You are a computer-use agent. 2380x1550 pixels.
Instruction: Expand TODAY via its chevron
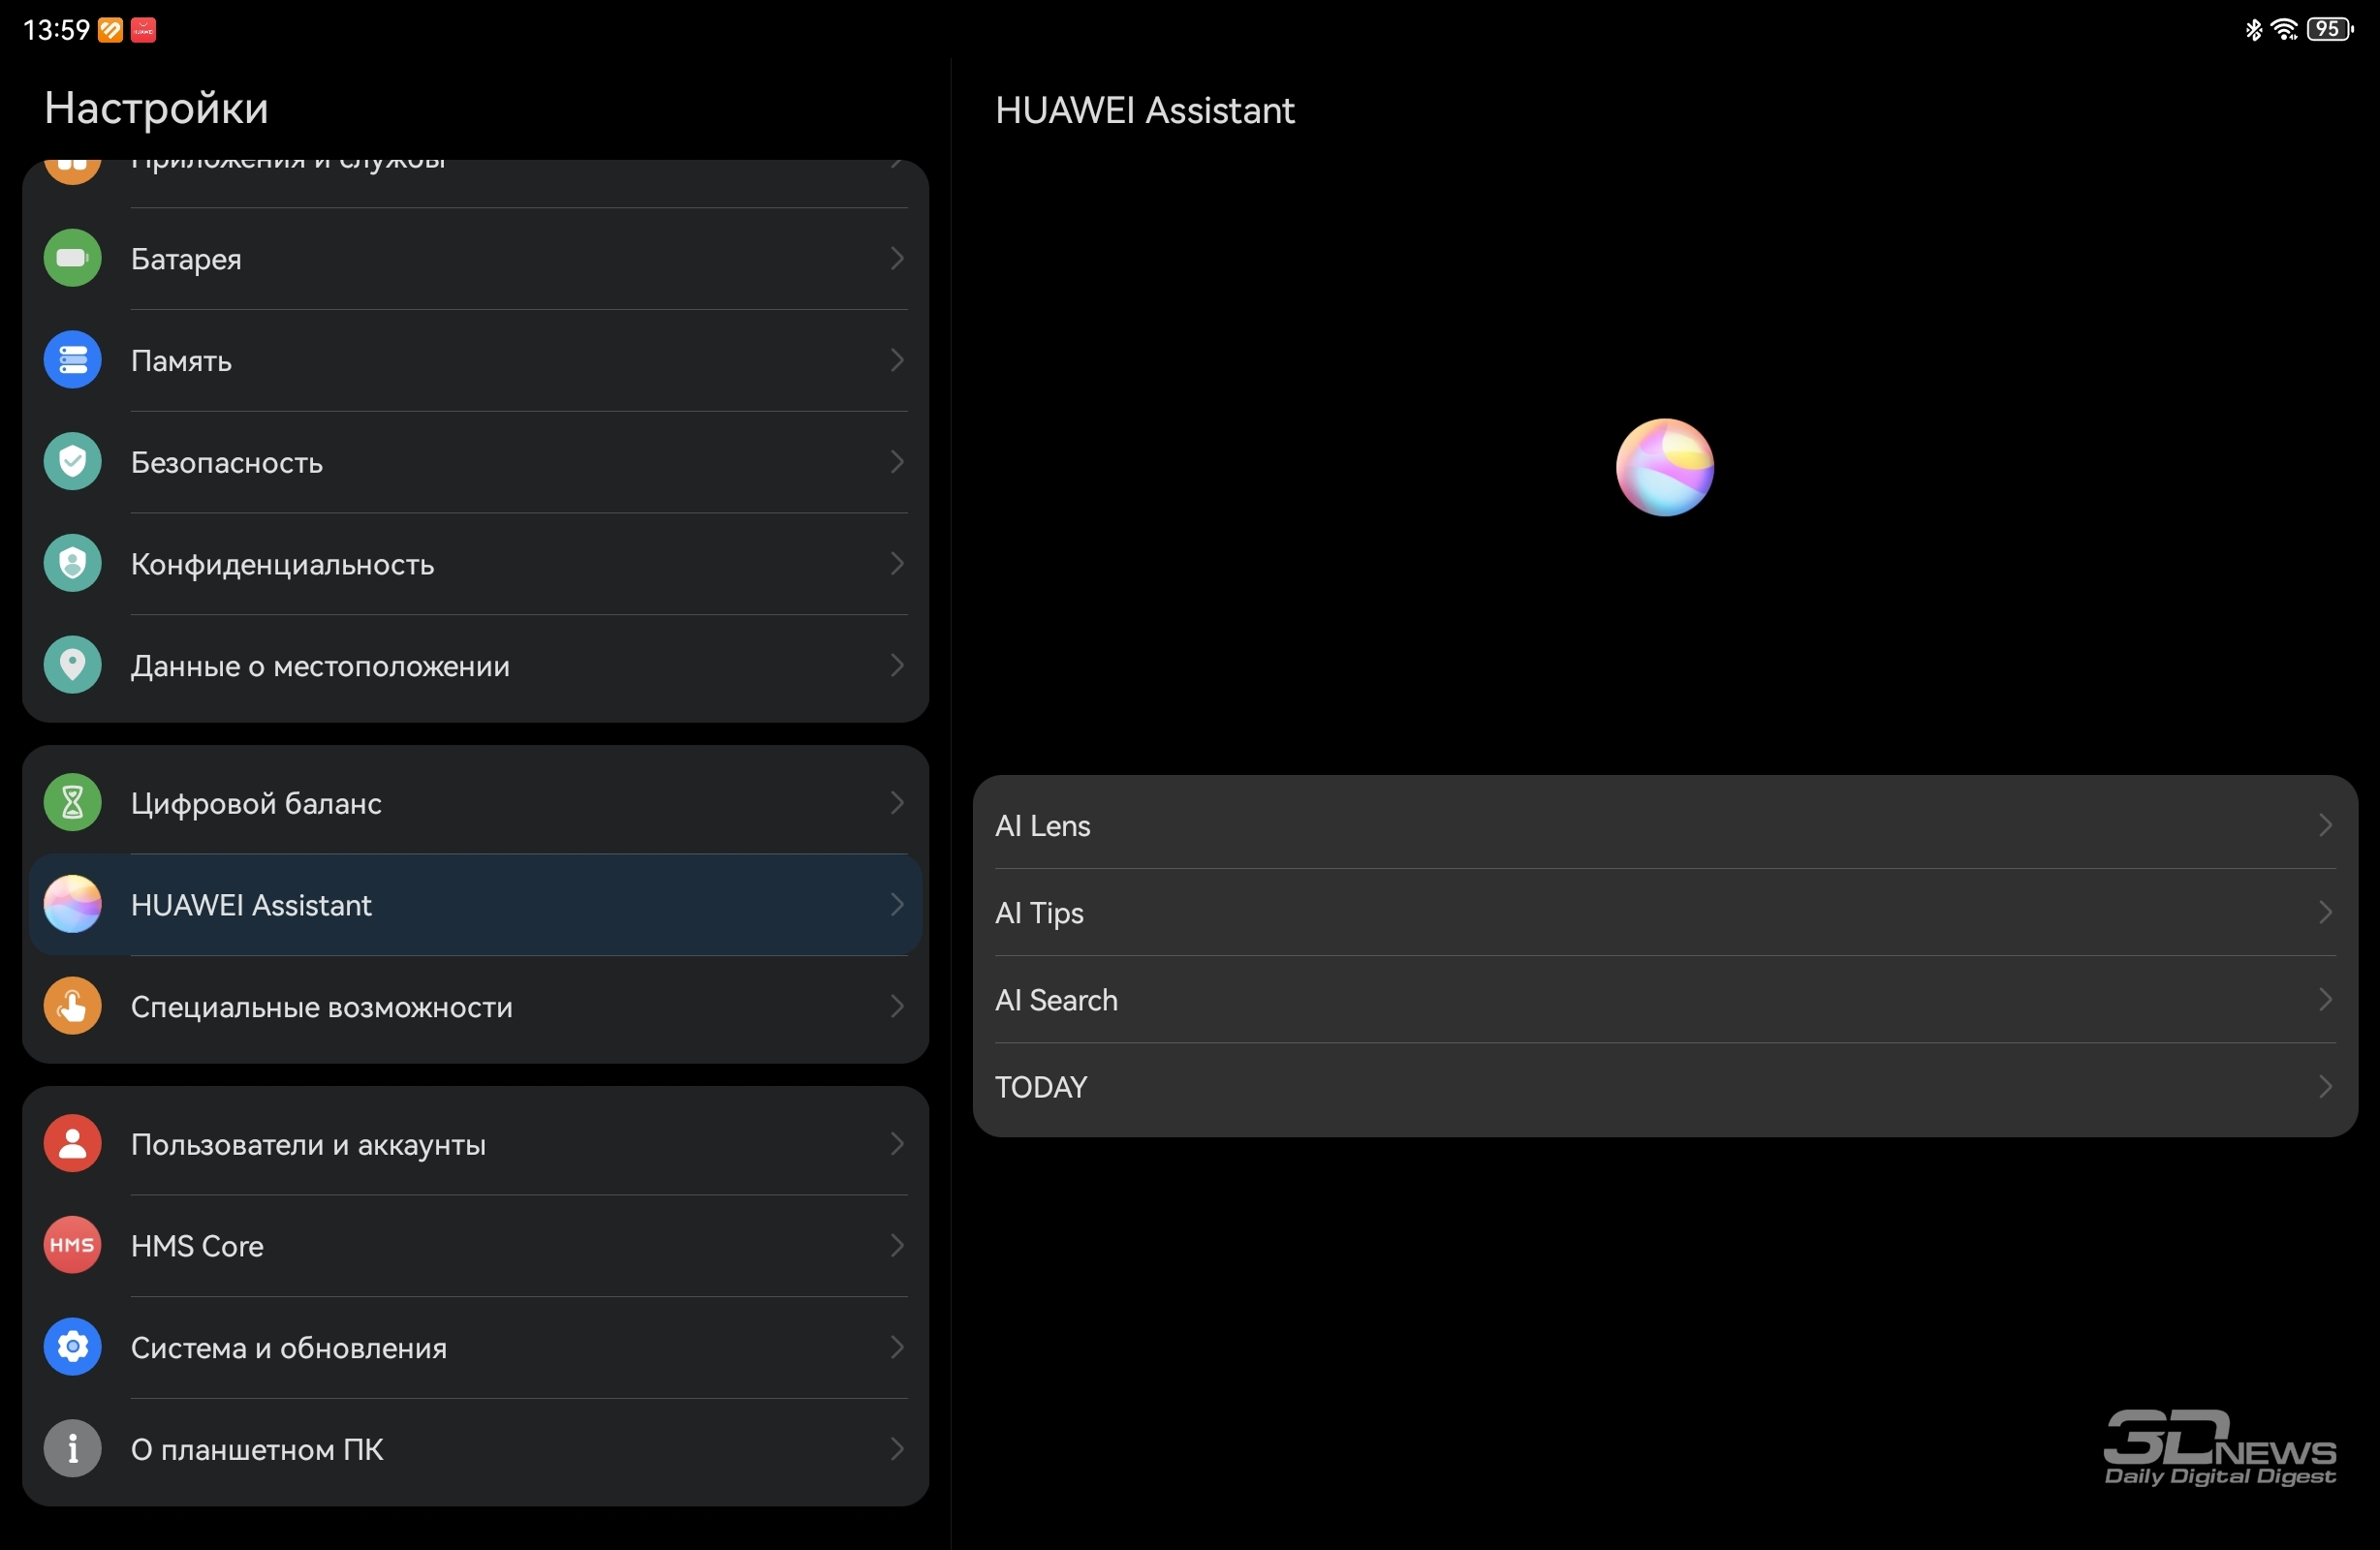click(2325, 1087)
